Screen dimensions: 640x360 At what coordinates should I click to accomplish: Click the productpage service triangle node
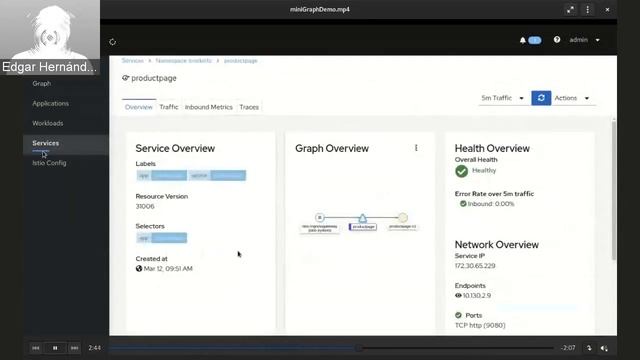[362, 218]
